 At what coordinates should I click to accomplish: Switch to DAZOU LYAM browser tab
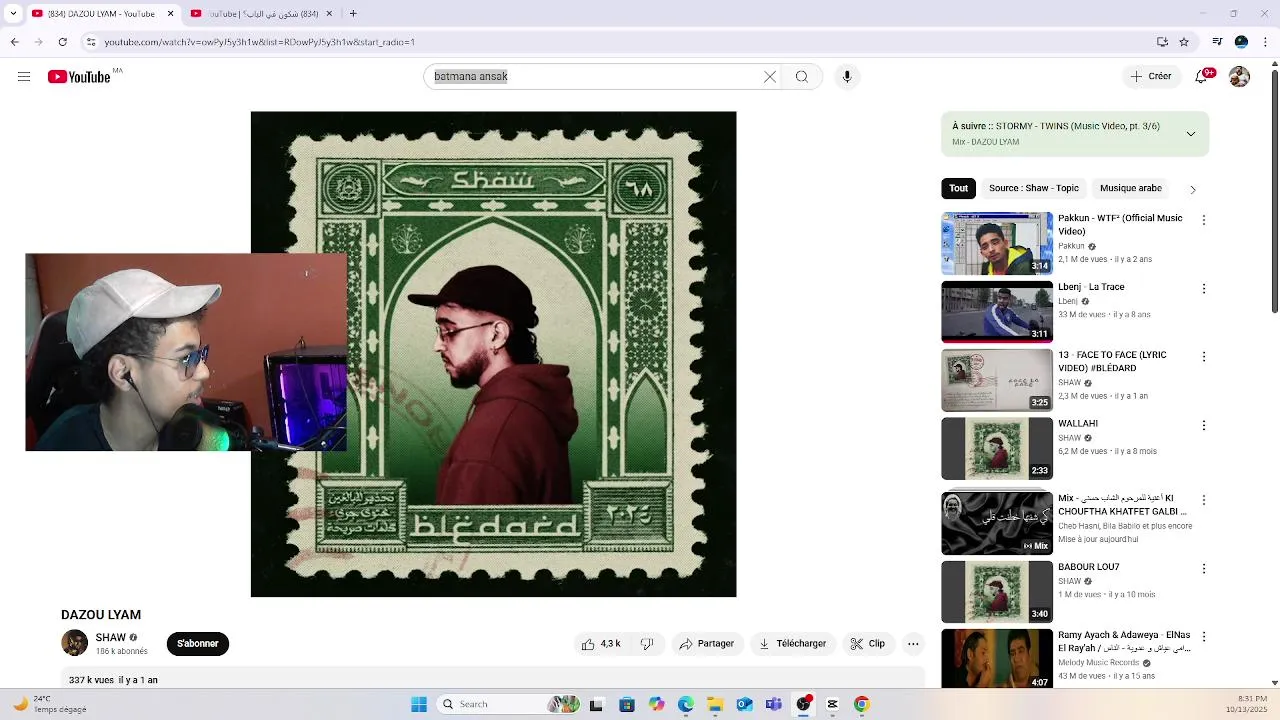click(x=103, y=14)
